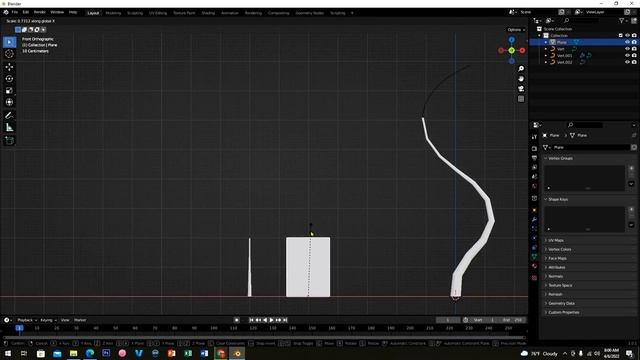Switch to the Modeling workspace tab

[x=113, y=13]
